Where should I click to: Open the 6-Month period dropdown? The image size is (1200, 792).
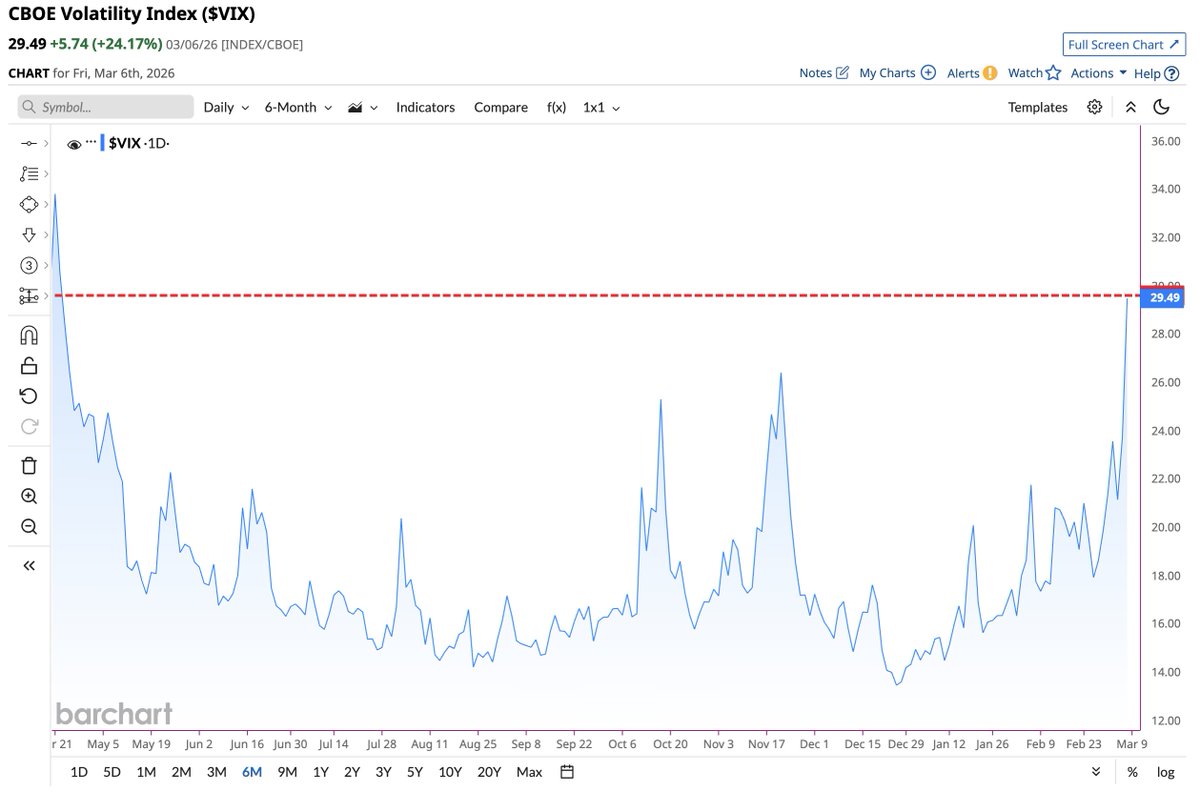point(298,107)
